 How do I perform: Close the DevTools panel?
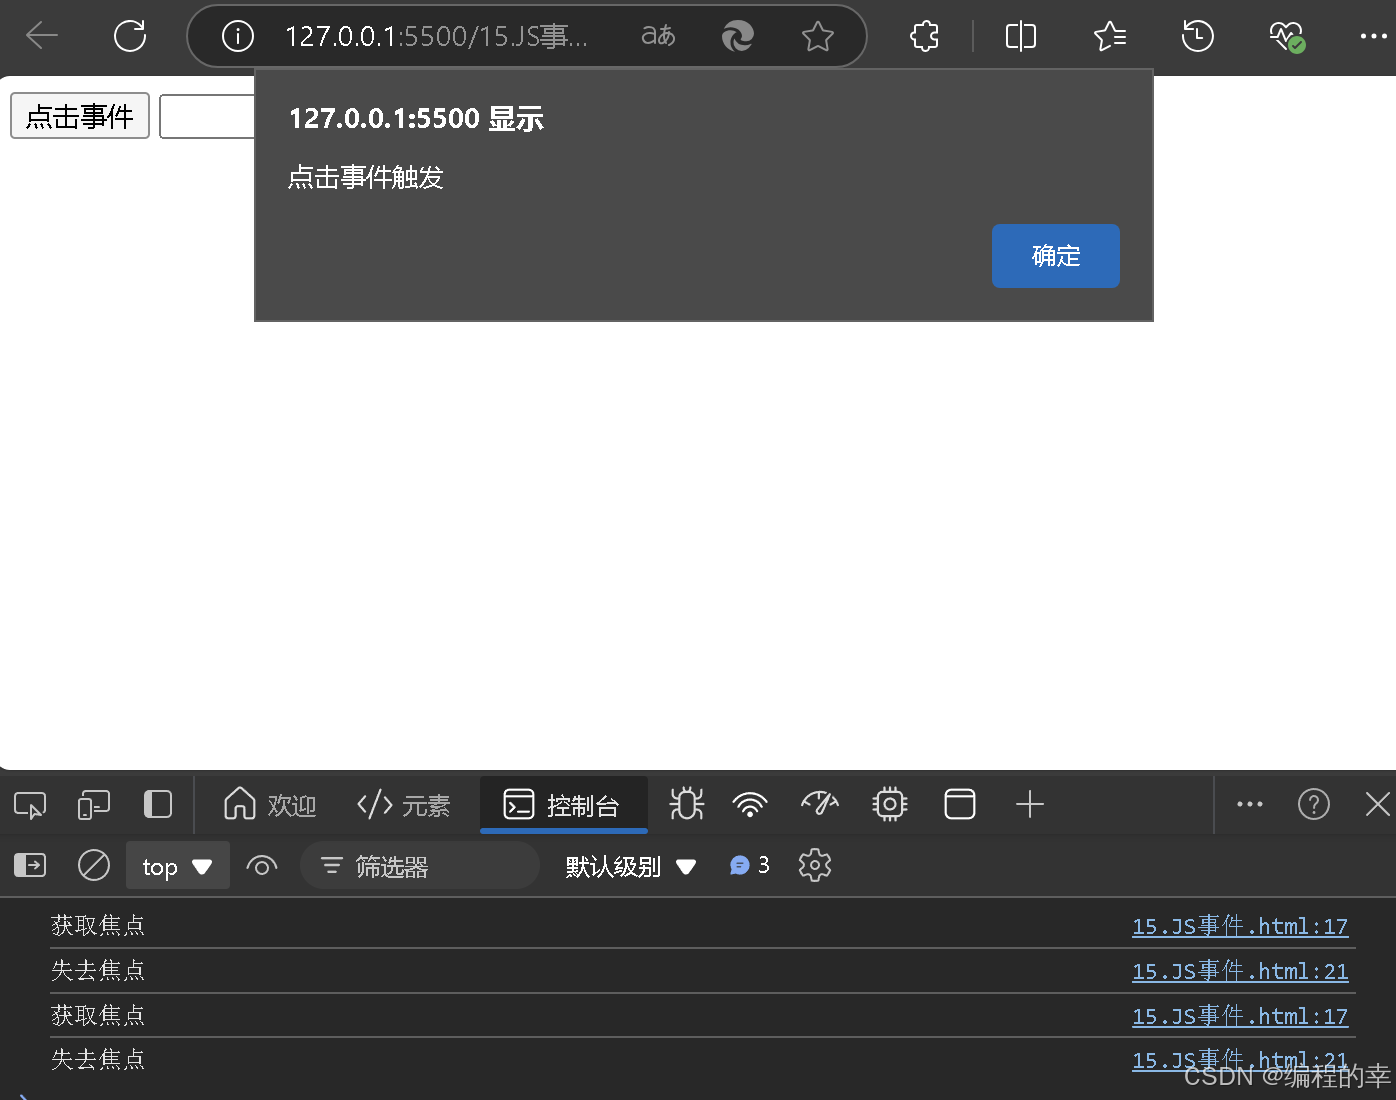(x=1378, y=804)
